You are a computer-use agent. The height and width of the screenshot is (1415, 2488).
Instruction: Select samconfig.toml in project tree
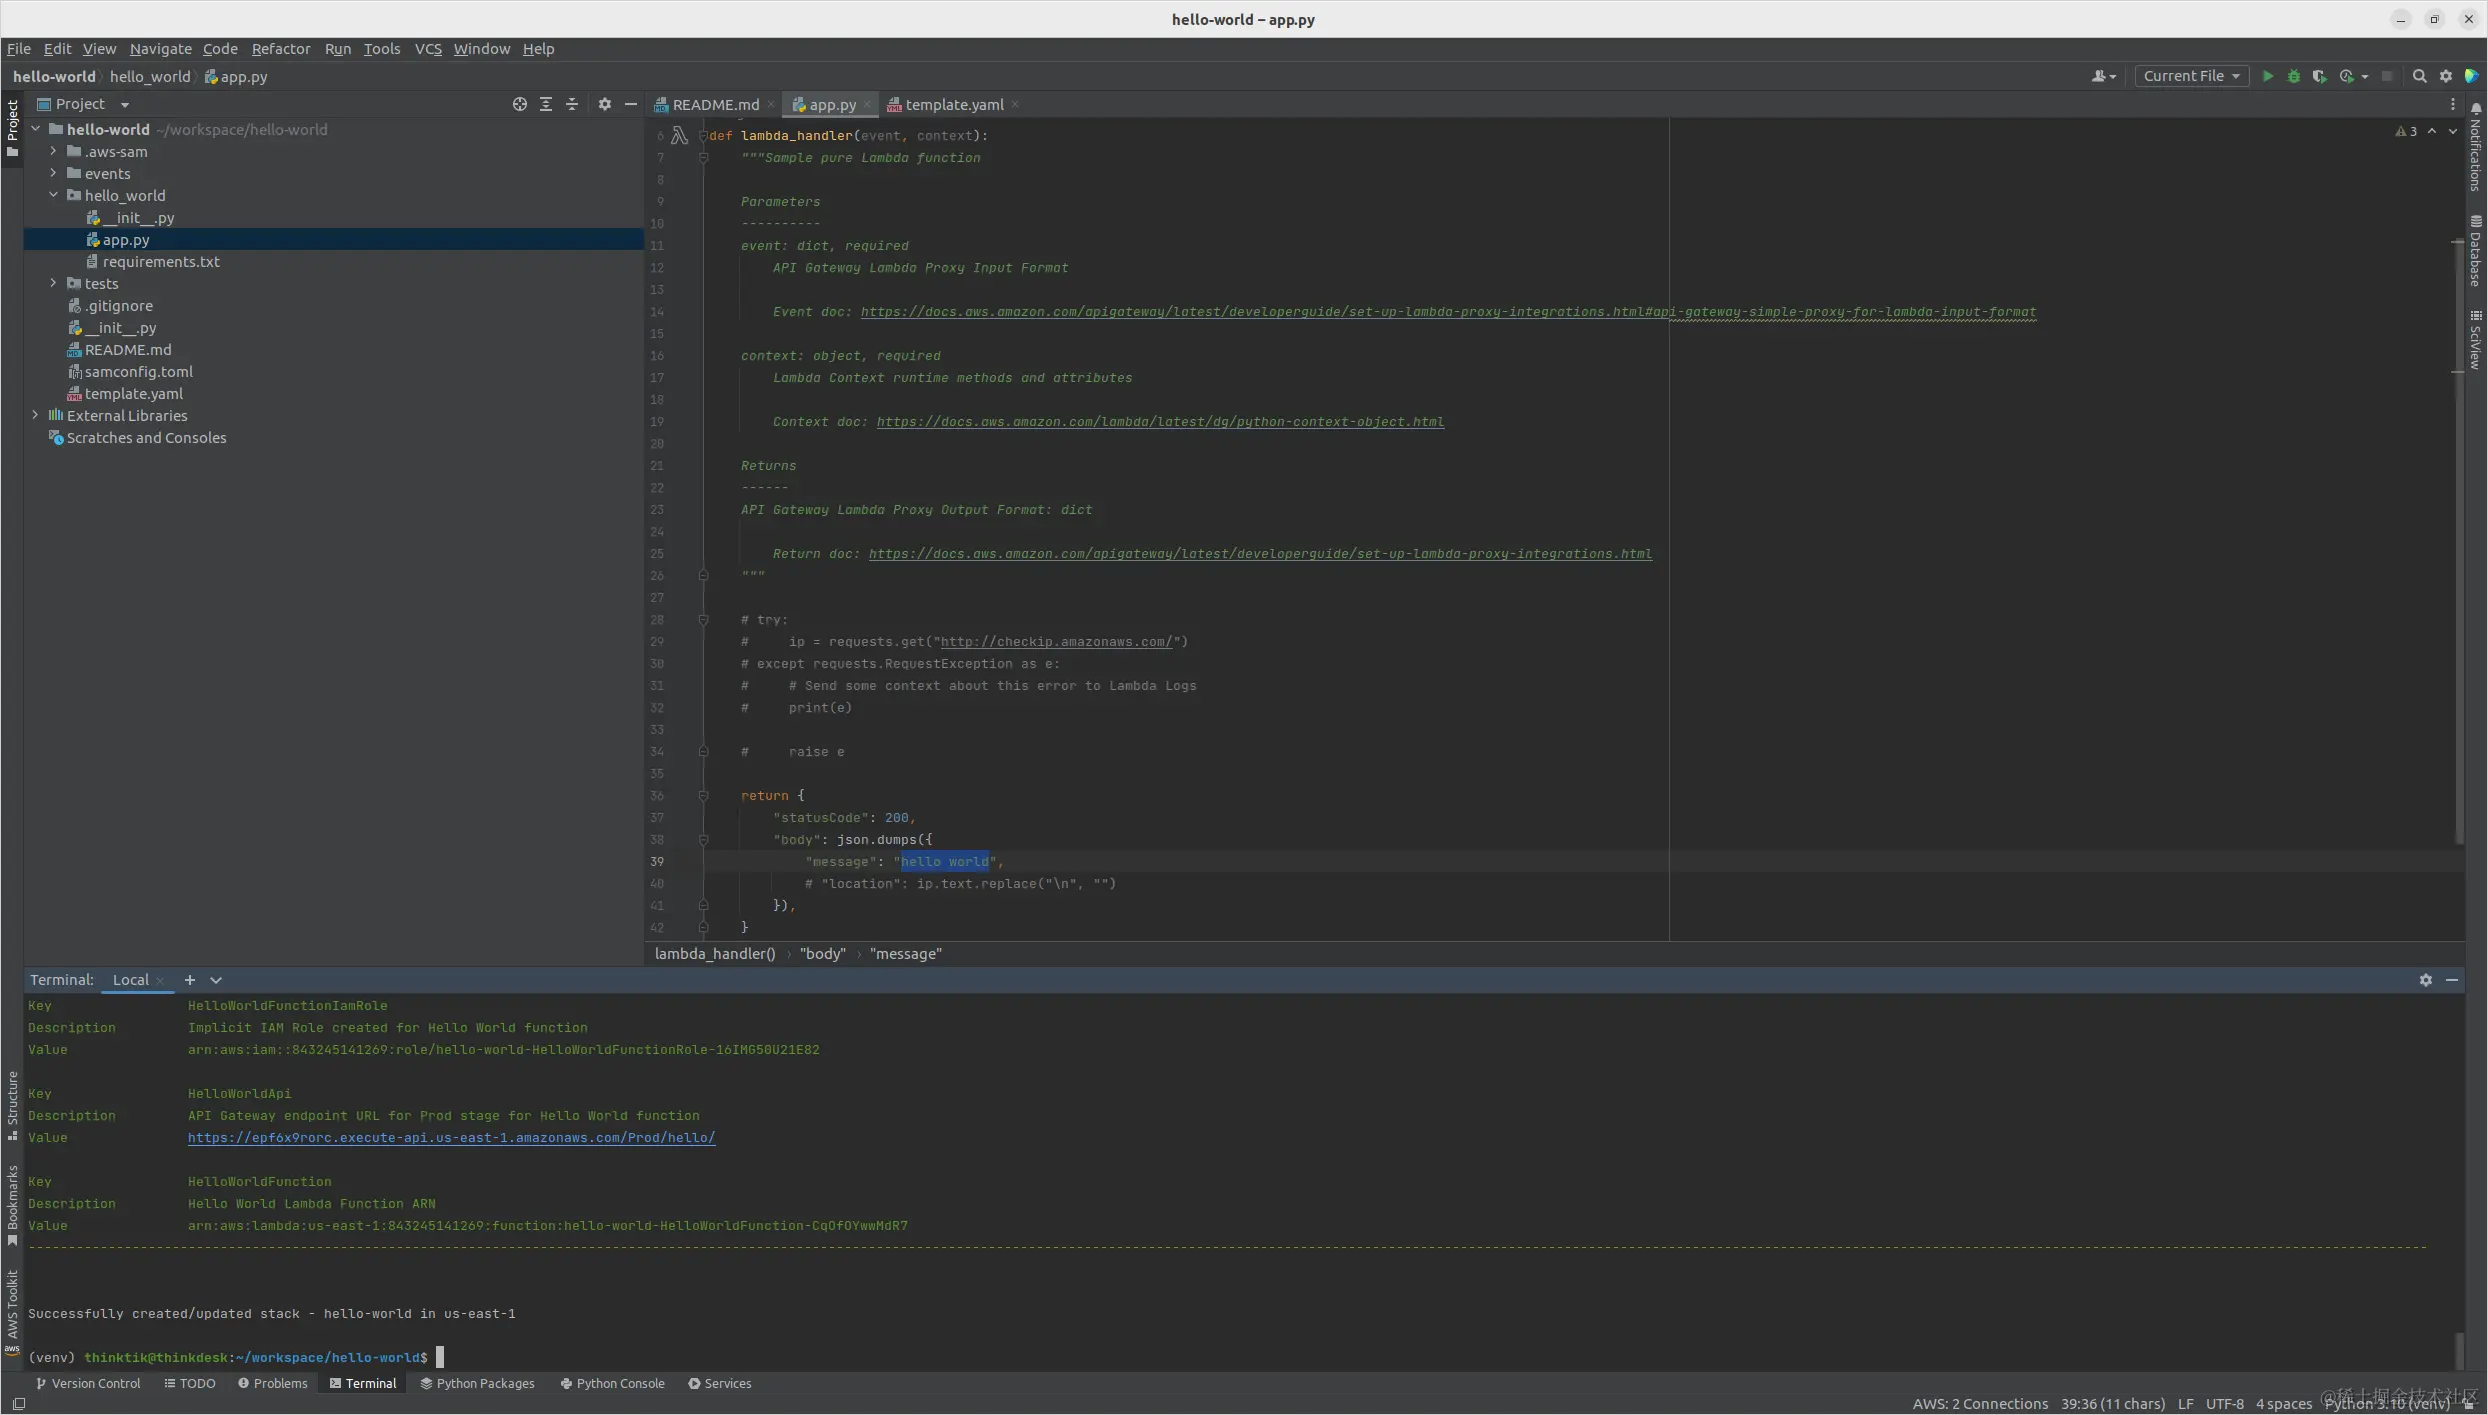pos(138,372)
